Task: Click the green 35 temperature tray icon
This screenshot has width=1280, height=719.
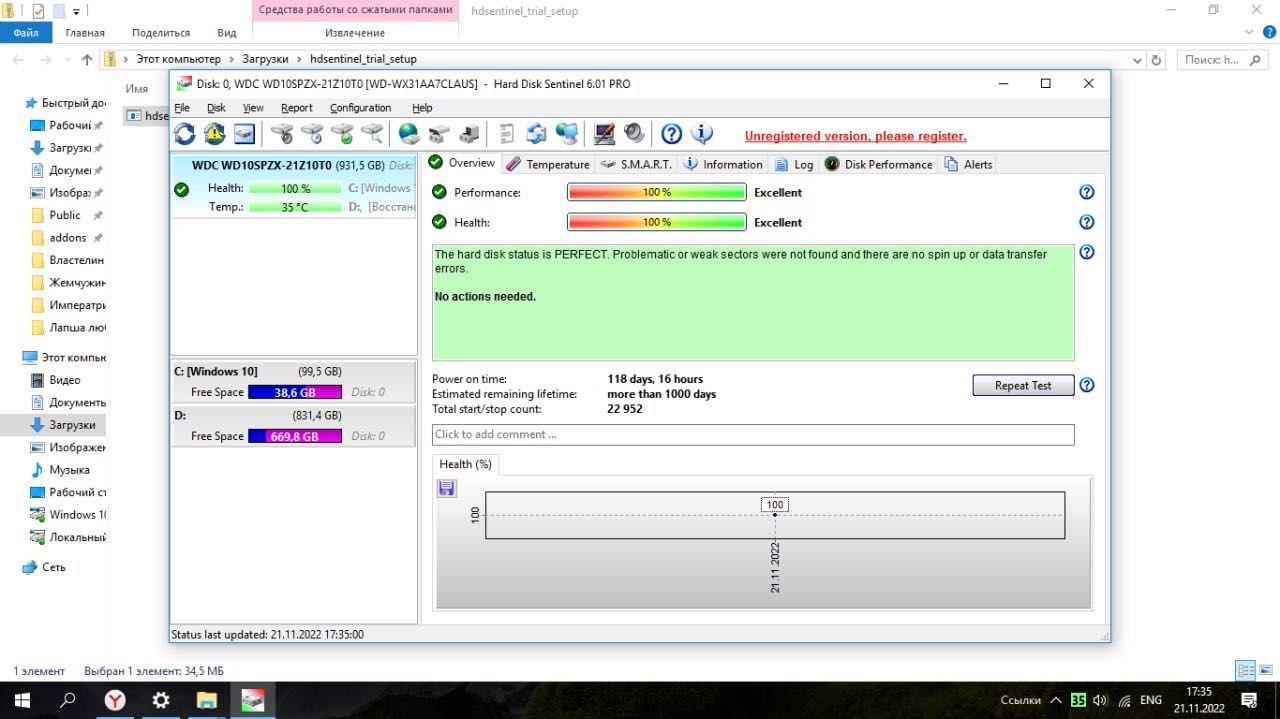Action: click(1079, 700)
